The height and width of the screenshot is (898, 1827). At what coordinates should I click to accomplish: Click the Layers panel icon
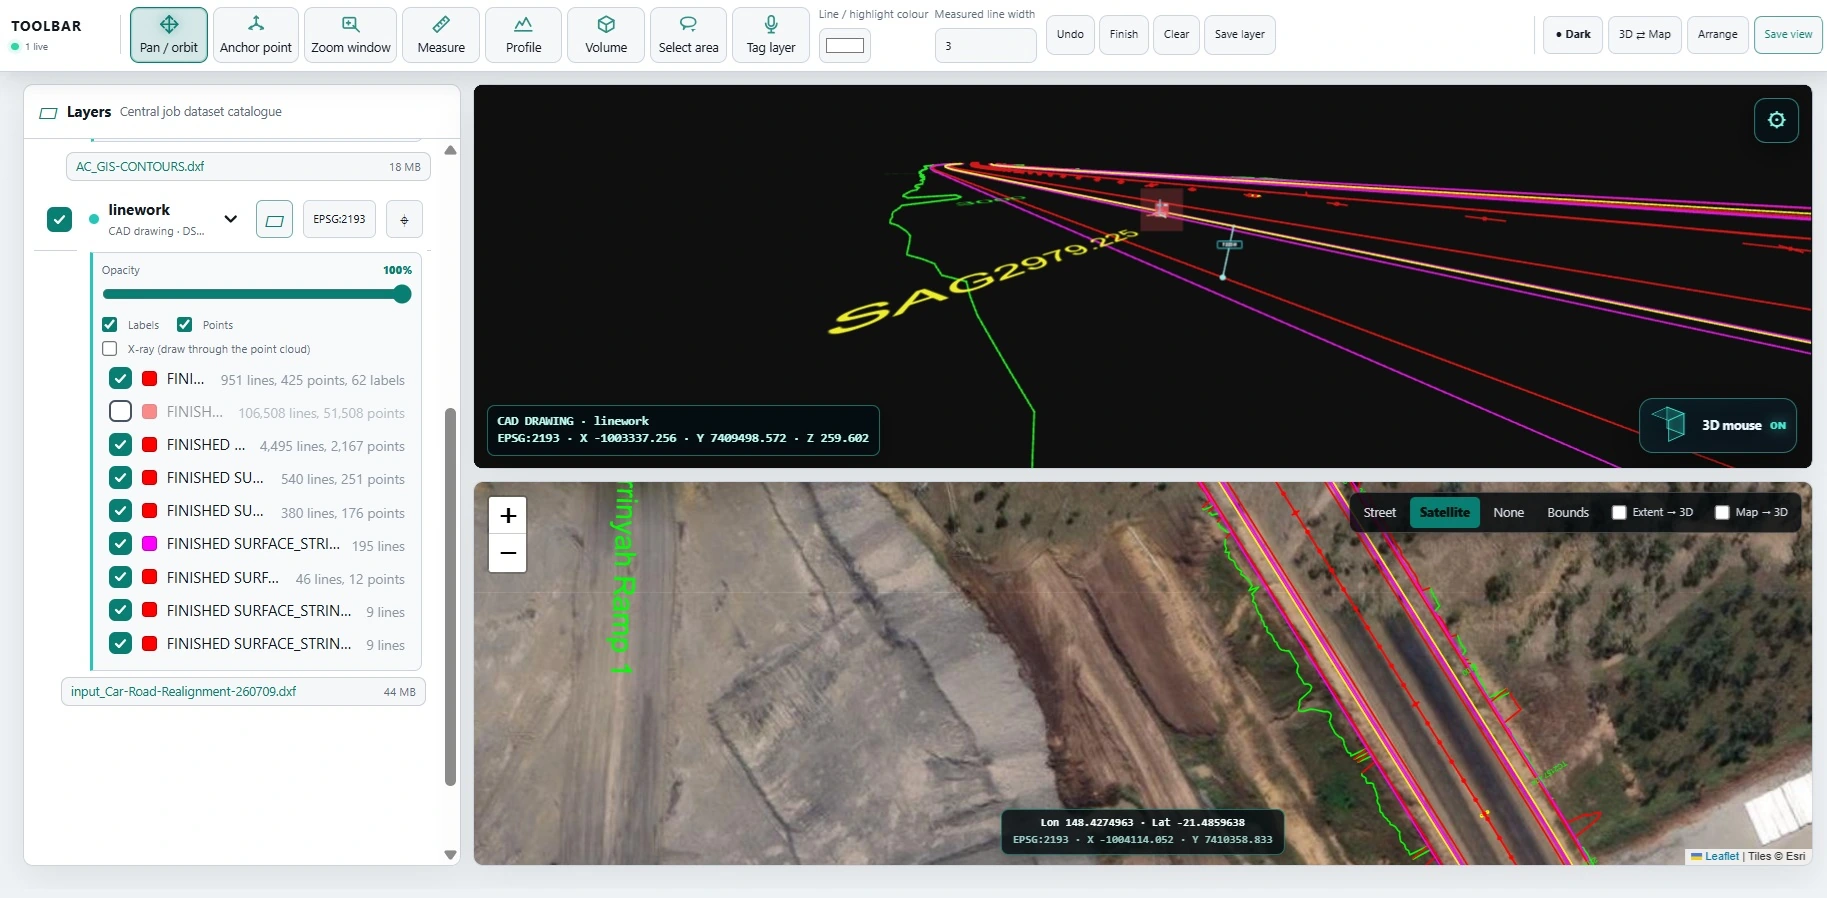[48, 113]
